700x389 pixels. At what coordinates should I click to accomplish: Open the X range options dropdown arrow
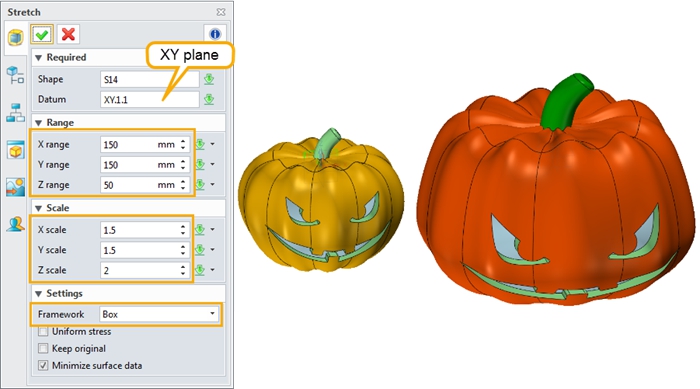tap(212, 144)
